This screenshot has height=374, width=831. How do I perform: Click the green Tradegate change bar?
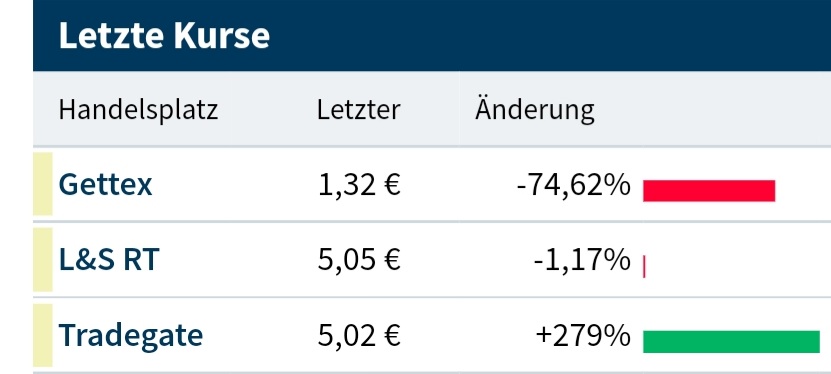point(731,342)
